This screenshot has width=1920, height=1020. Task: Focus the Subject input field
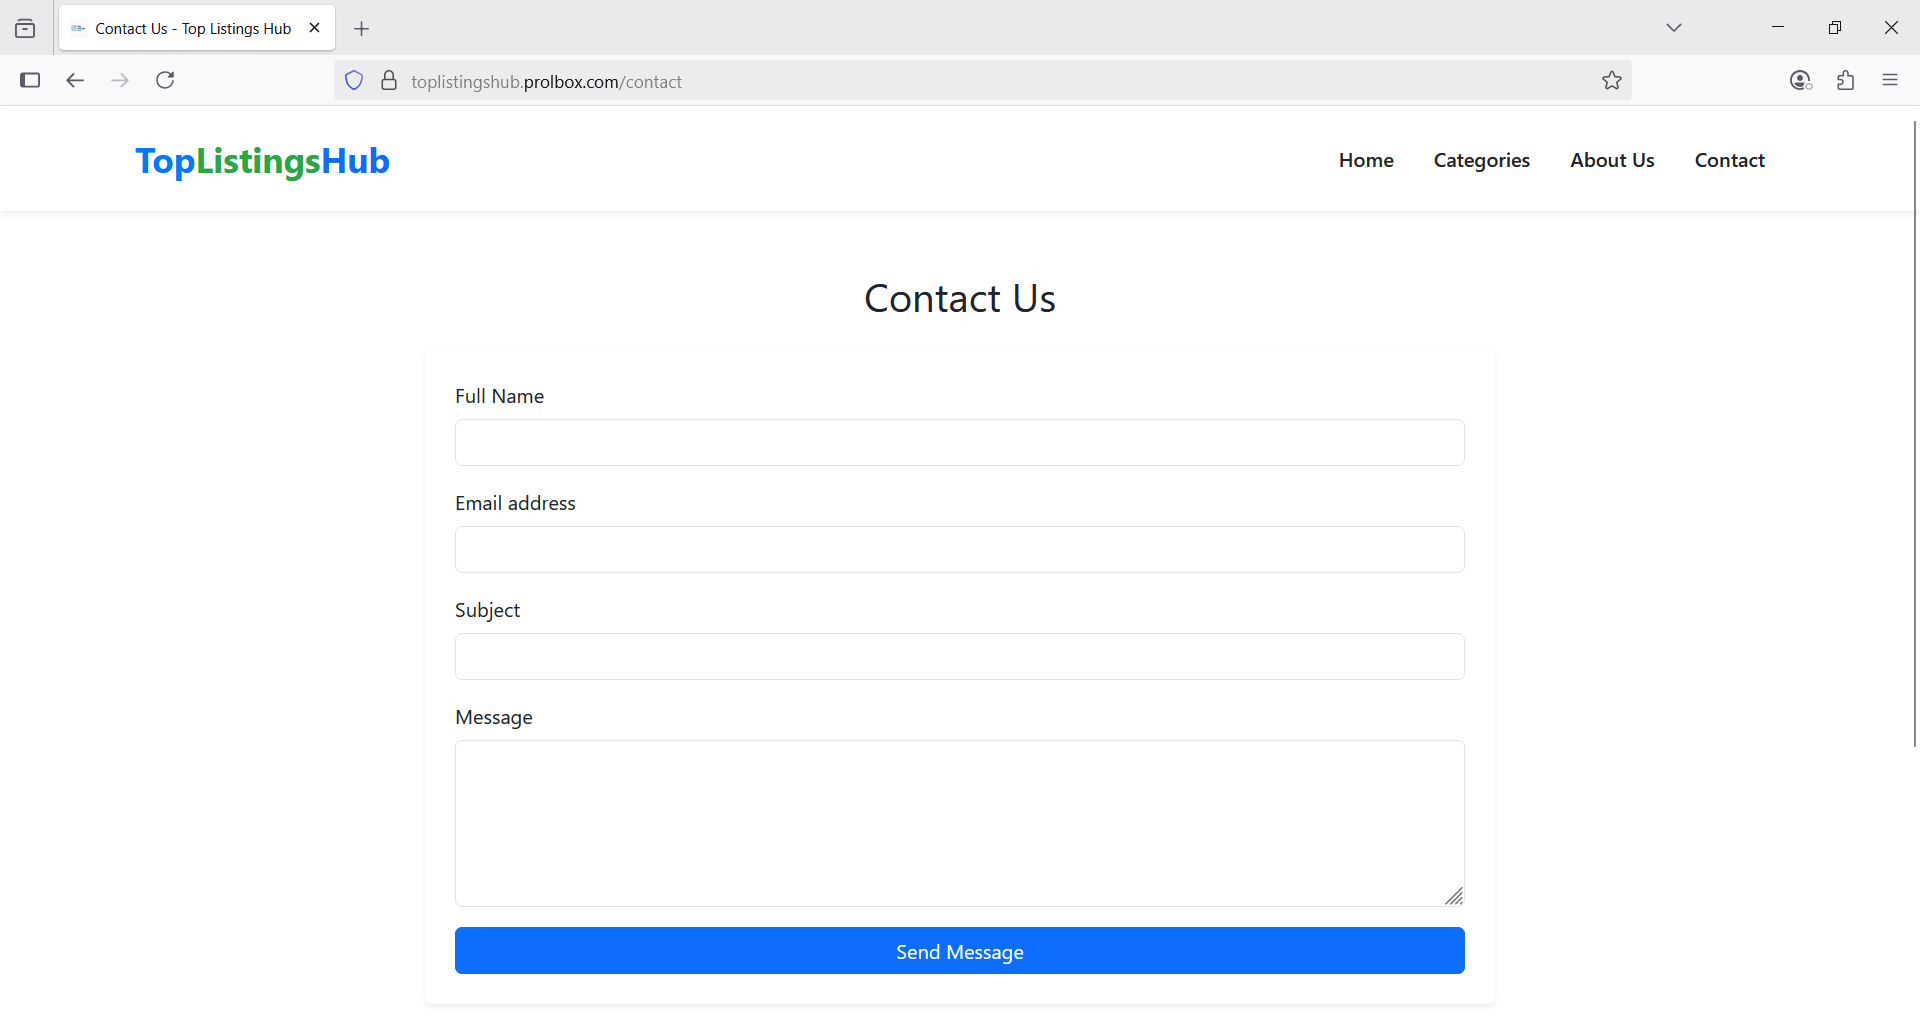point(960,656)
